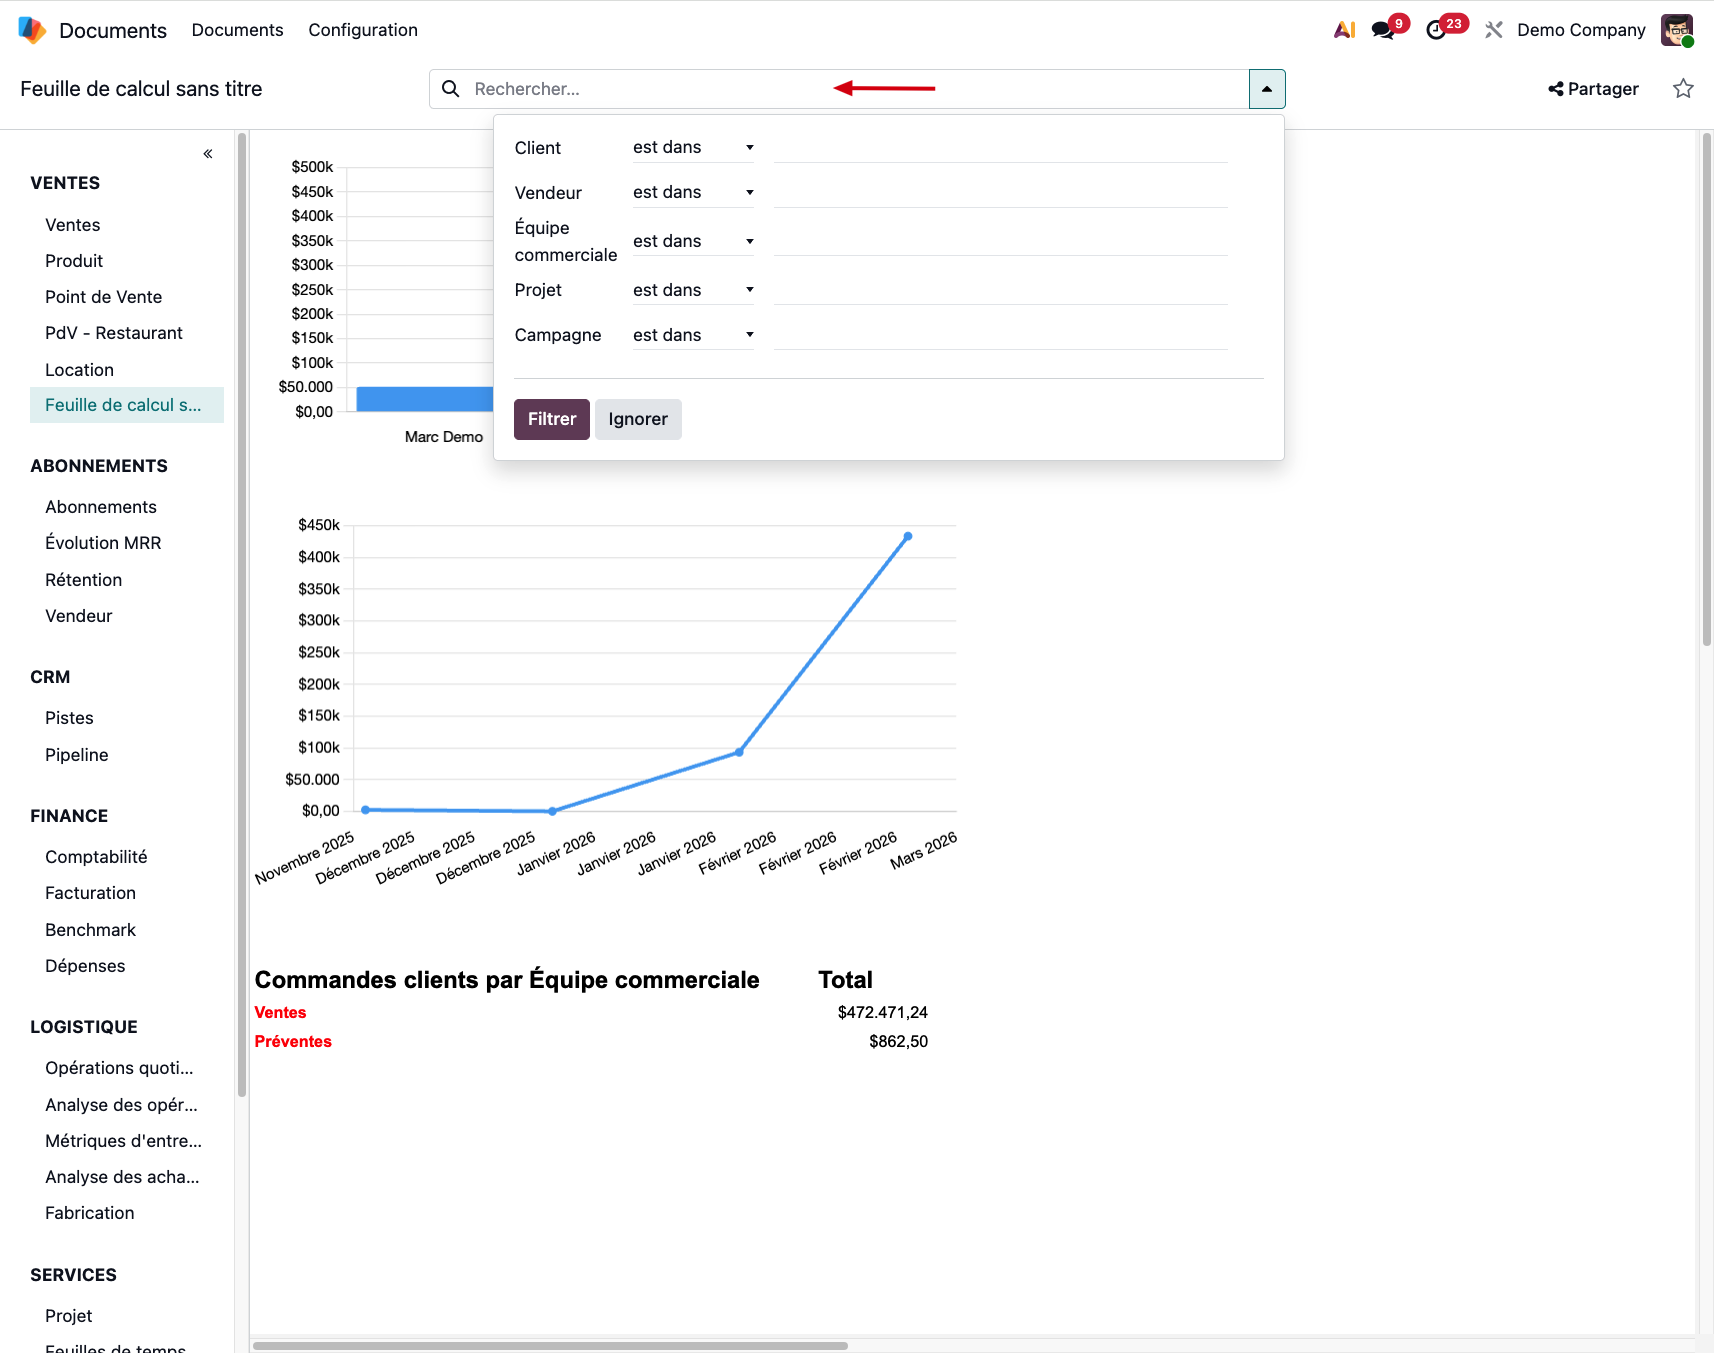
Task: Click the Ignorer button
Action: tap(637, 419)
